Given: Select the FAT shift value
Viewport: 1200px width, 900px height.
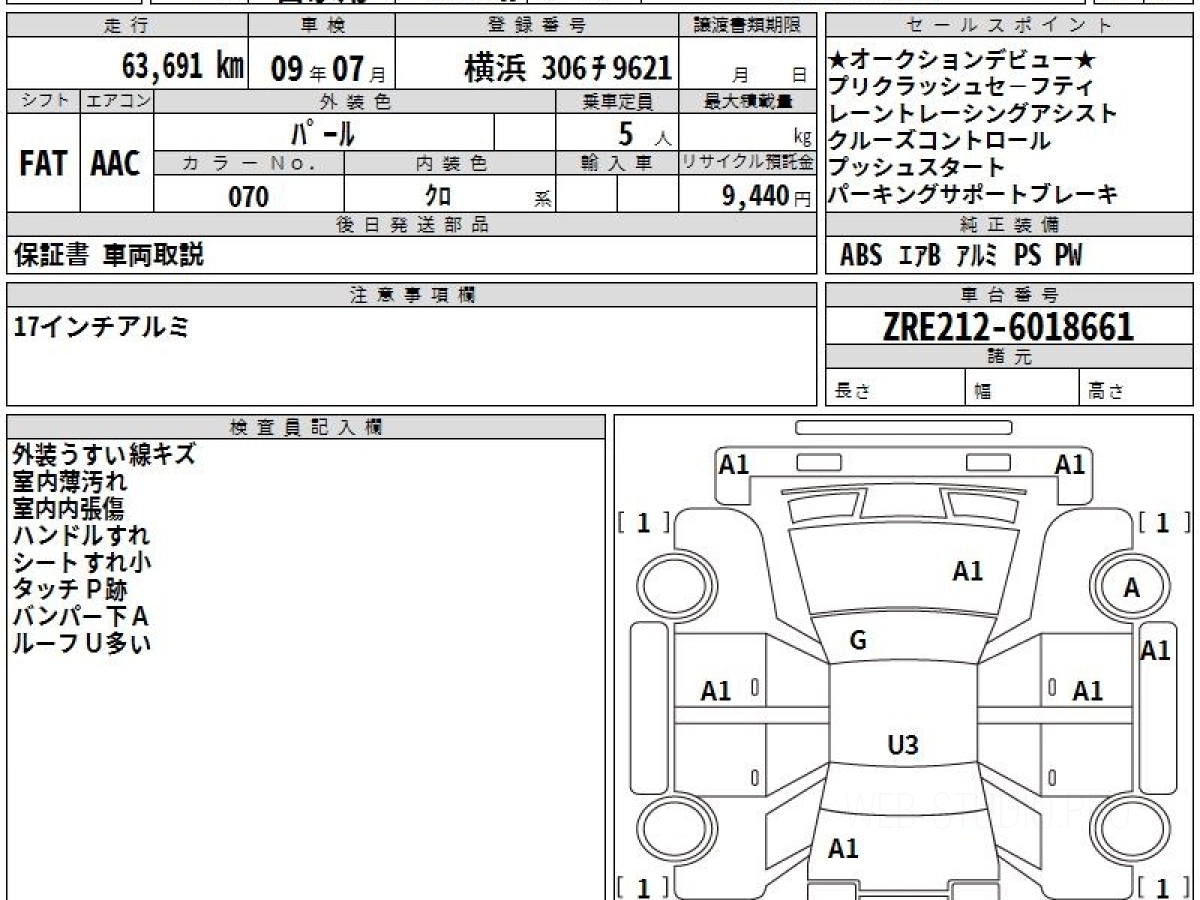Looking at the screenshot, I should click(x=43, y=163).
